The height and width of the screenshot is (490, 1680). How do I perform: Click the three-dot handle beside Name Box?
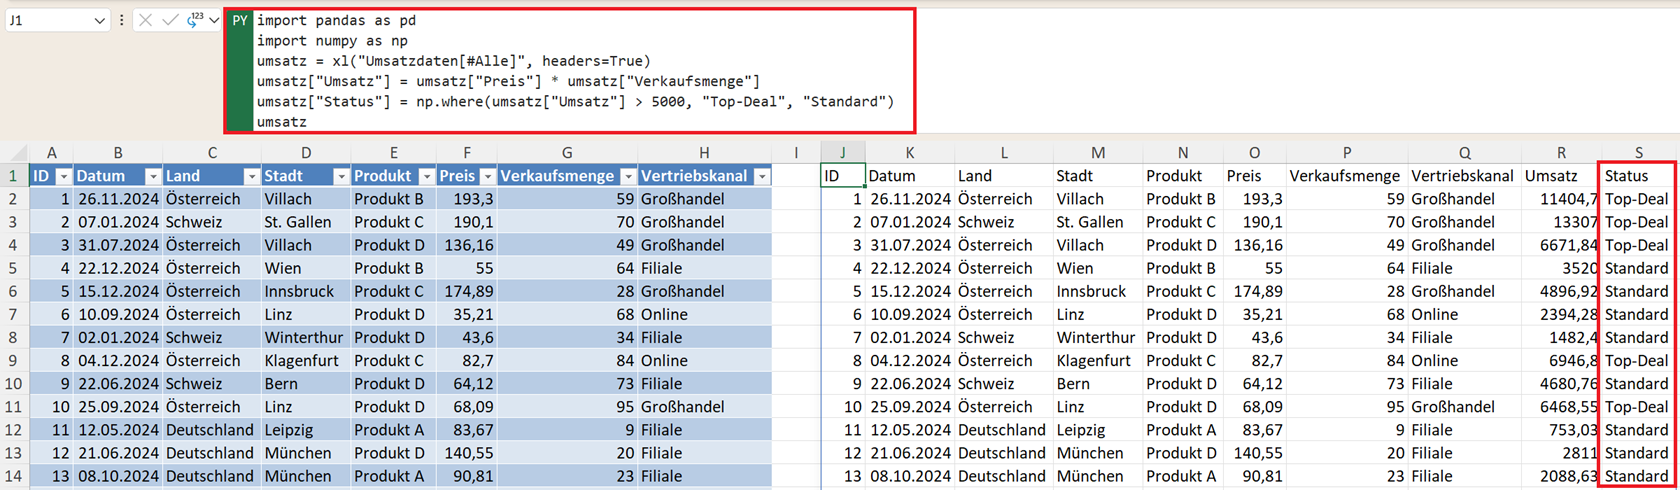click(122, 20)
